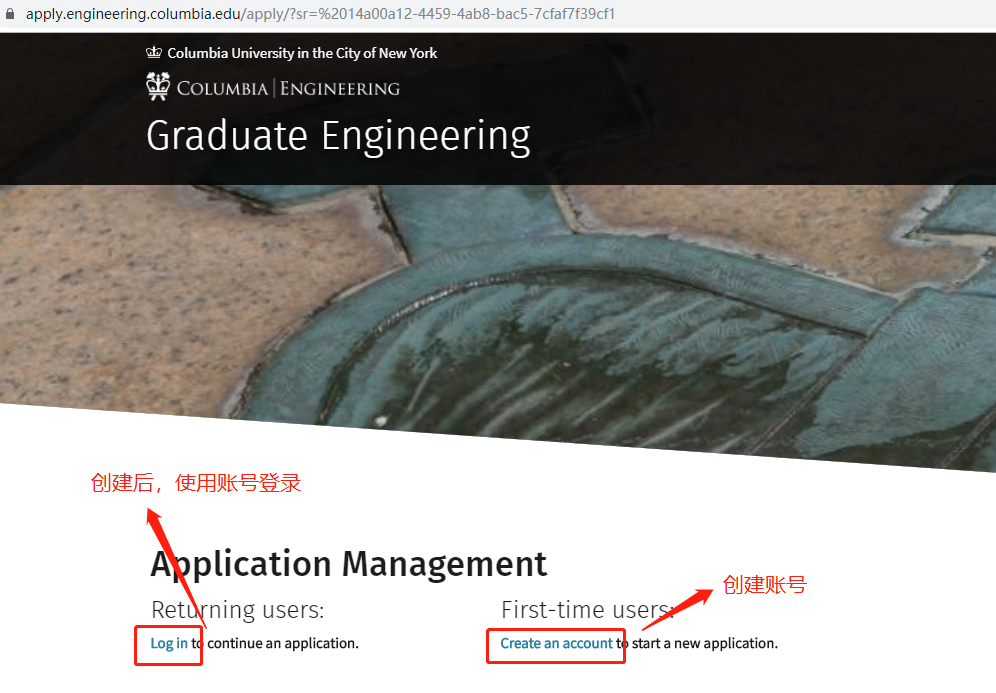Open the Columbia Engineering wordmark link
The image size is (996, 693).
(288, 88)
